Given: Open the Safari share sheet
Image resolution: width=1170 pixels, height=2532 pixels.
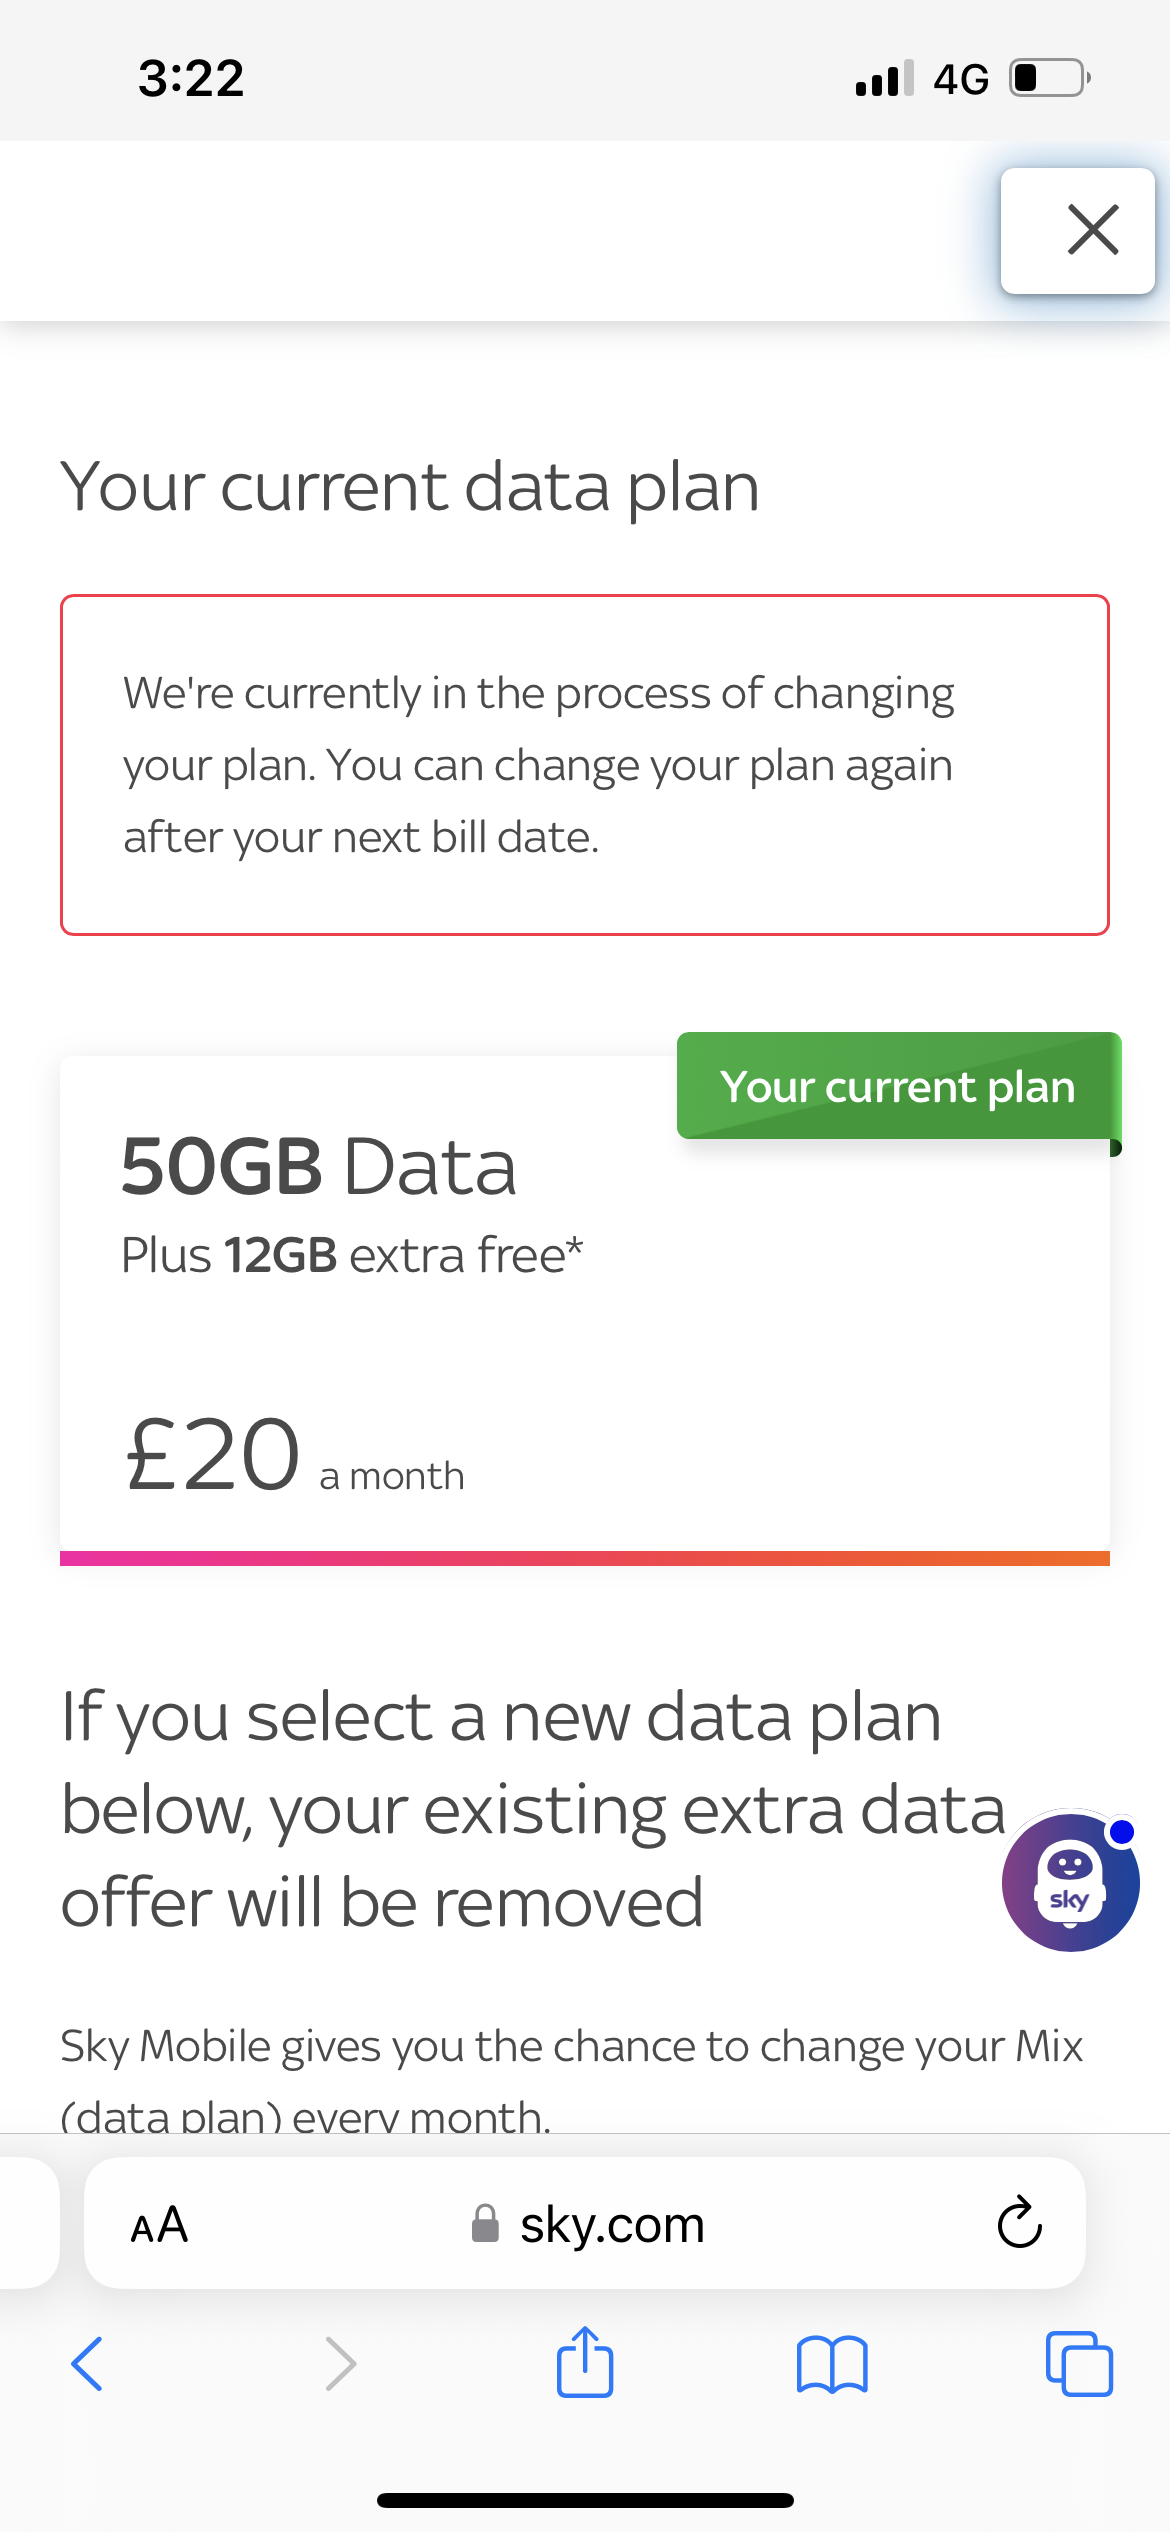Looking at the screenshot, I should [585, 2362].
